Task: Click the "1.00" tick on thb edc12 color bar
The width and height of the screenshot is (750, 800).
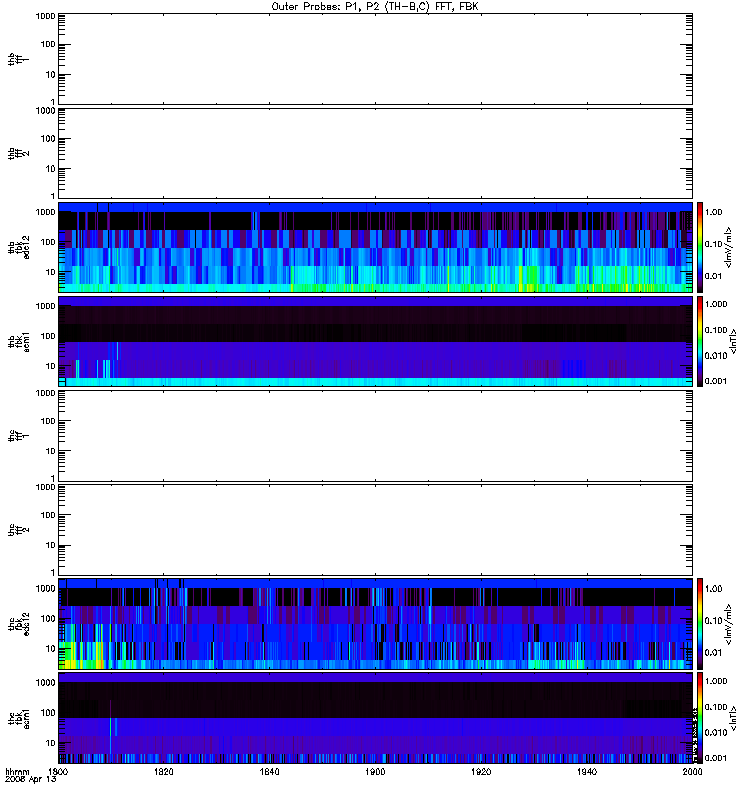Action: (713, 212)
